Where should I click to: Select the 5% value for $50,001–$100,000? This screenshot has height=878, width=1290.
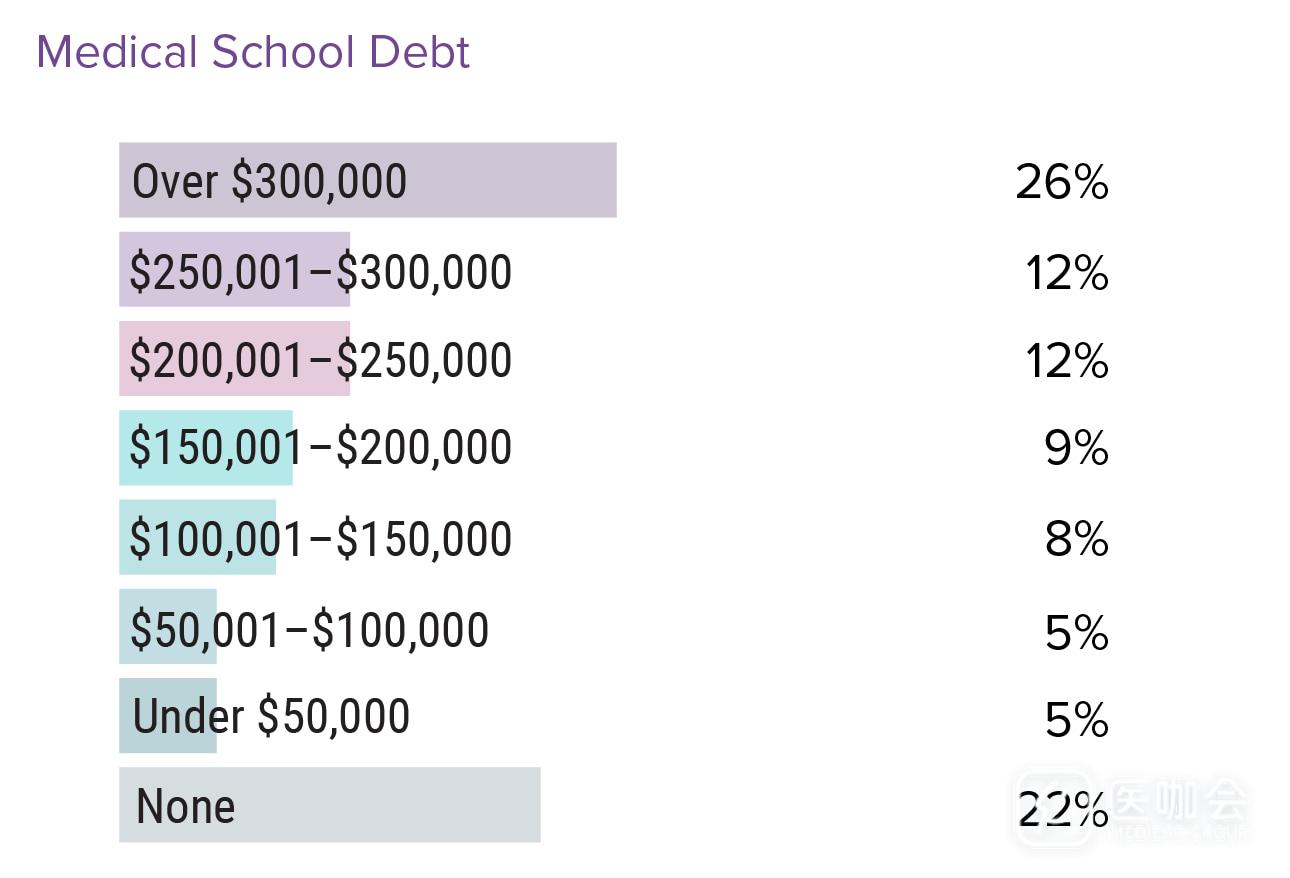point(1076,633)
